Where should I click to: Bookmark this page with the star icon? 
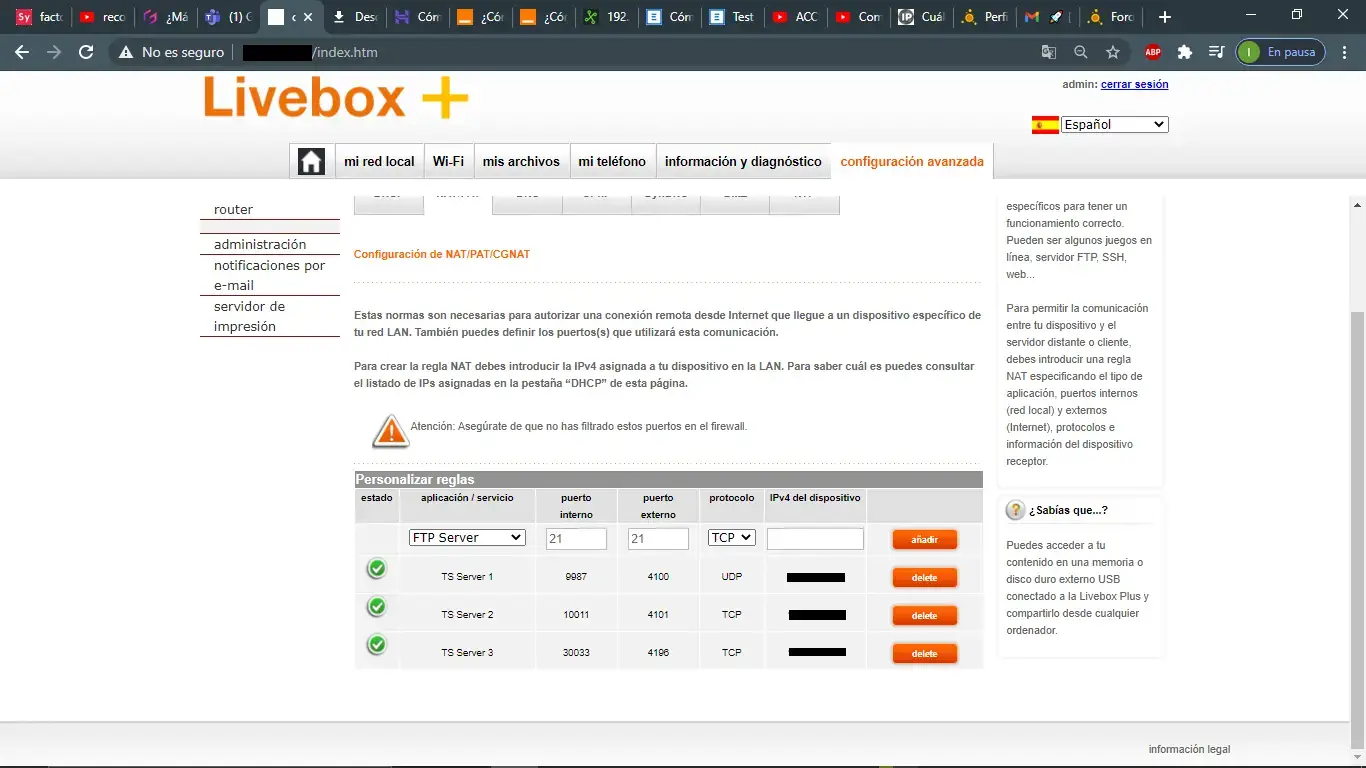click(x=1113, y=52)
